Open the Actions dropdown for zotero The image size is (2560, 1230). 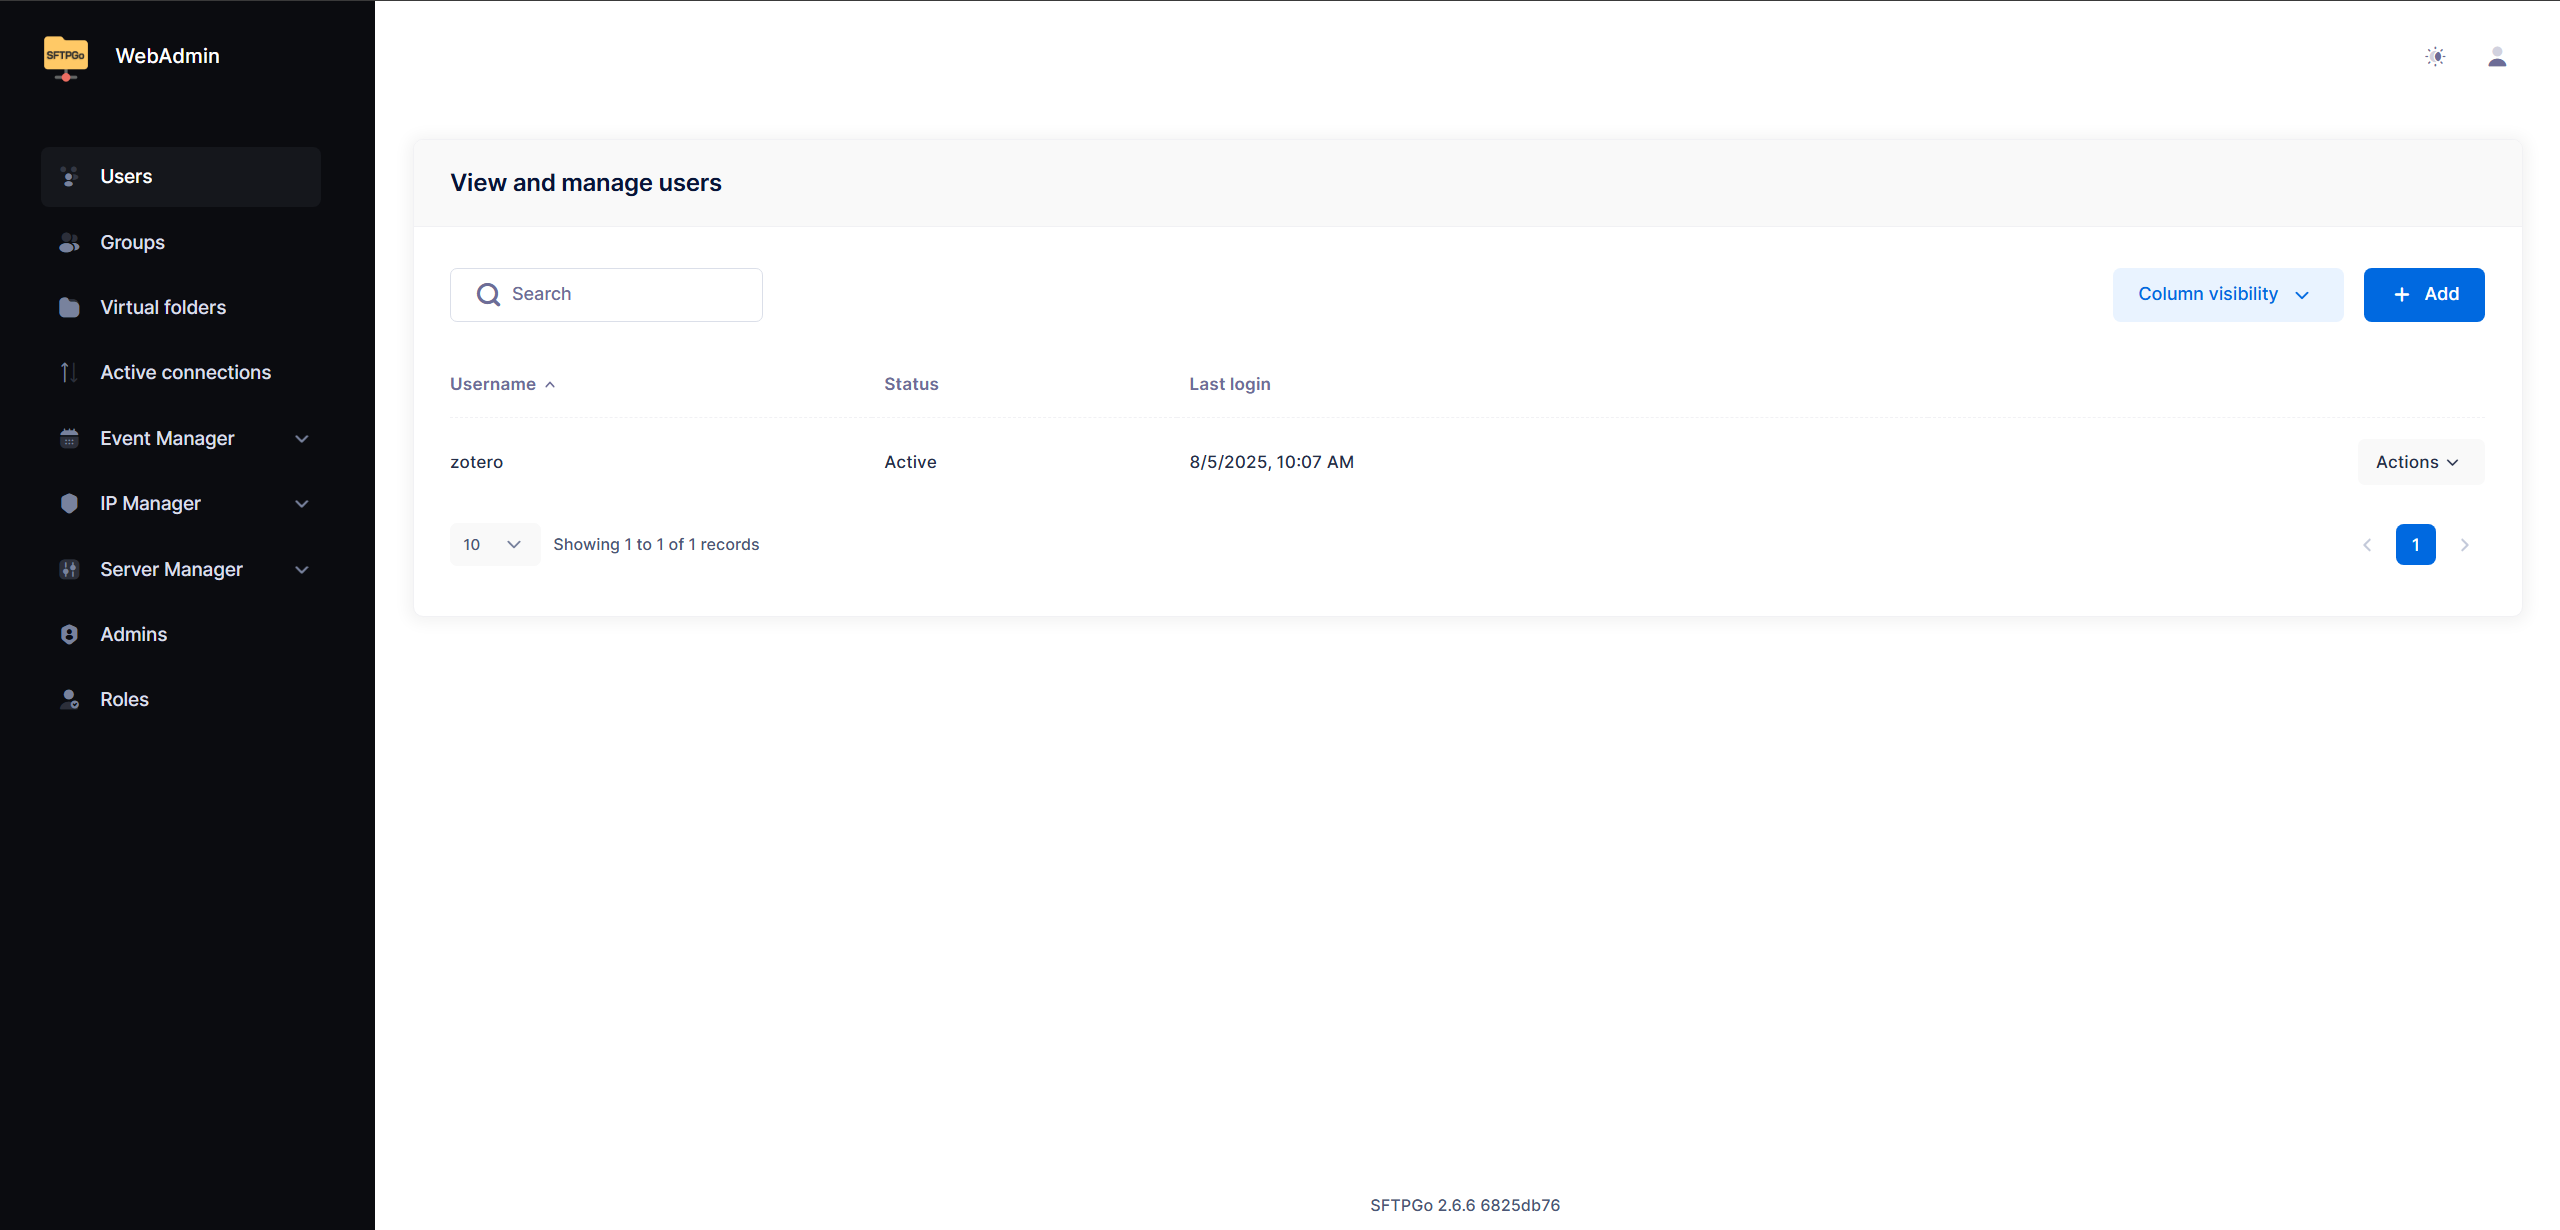tap(2420, 462)
